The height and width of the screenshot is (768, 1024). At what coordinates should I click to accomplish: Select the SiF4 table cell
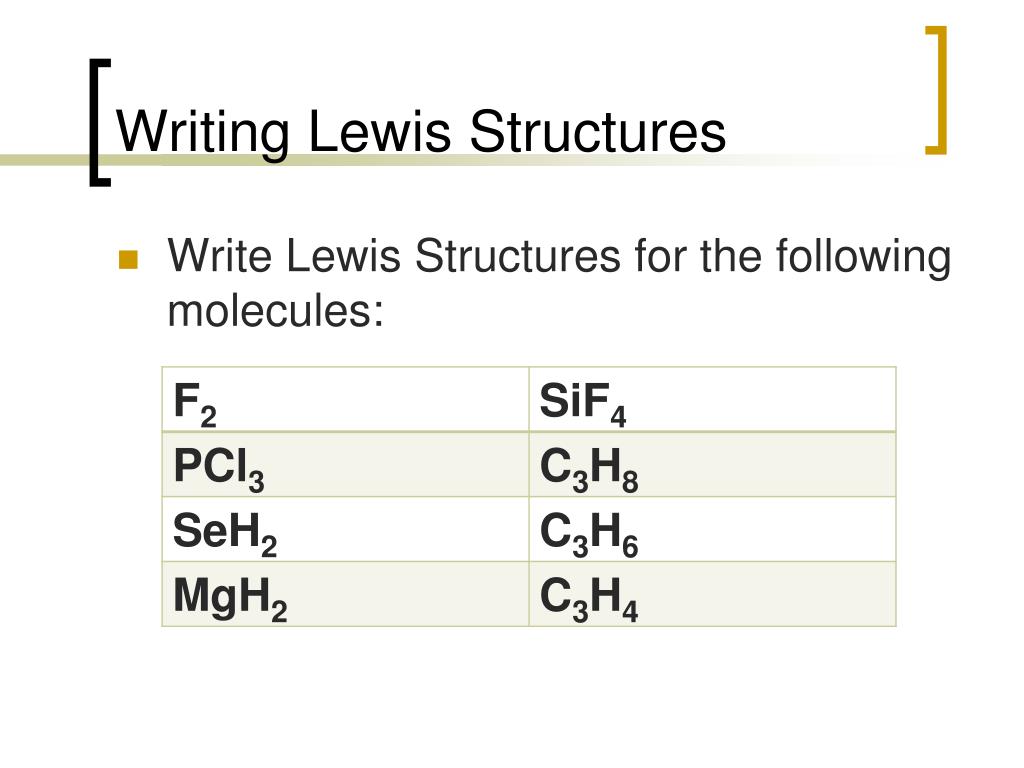(x=712, y=400)
